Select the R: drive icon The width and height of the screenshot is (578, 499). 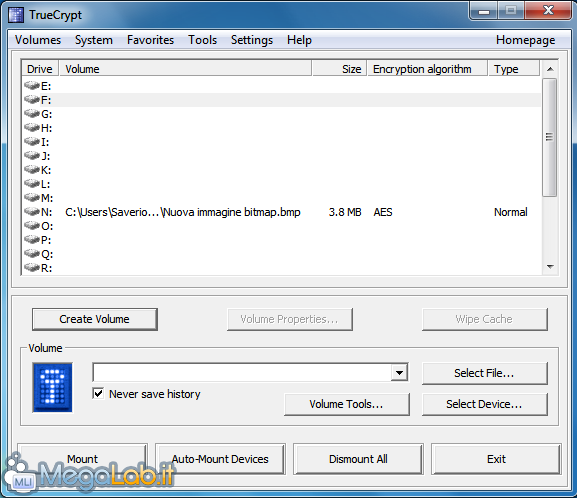pos(32,268)
